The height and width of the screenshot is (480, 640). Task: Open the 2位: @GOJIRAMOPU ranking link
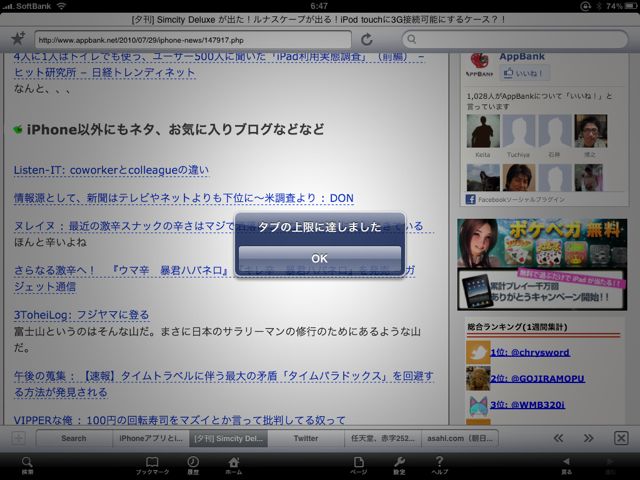pyautogui.click(x=538, y=378)
